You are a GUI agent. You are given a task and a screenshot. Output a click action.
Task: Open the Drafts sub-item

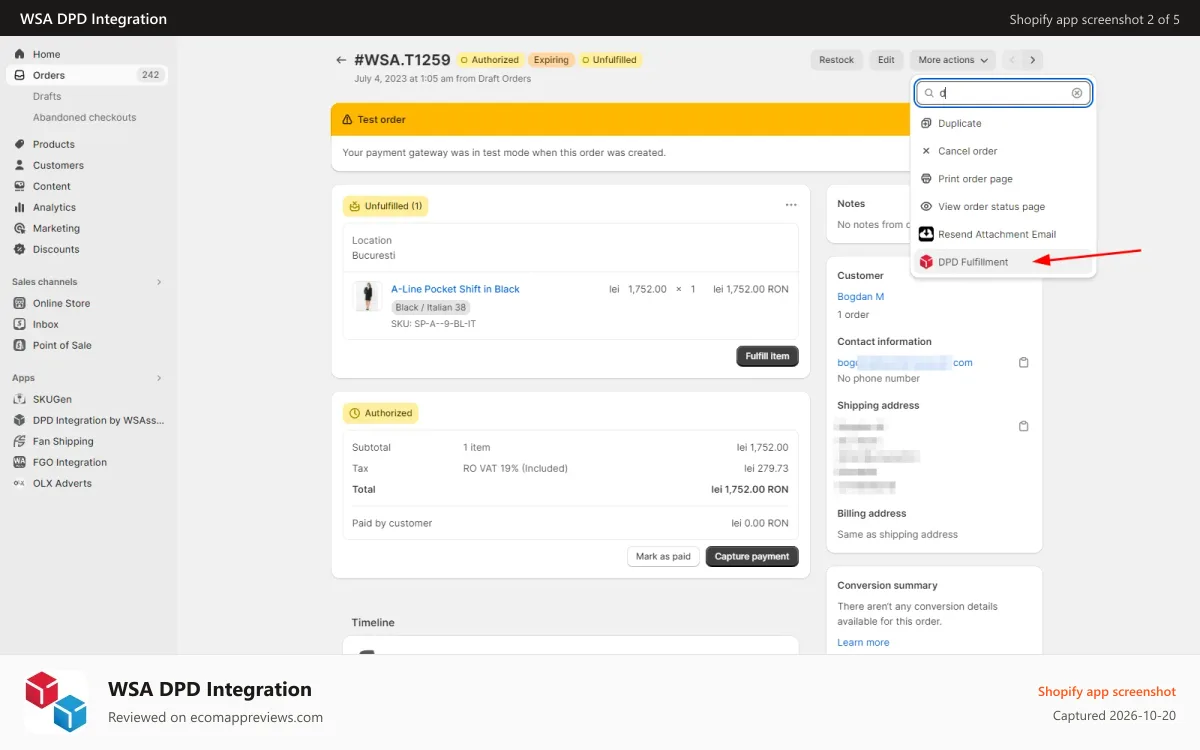(47, 96)
